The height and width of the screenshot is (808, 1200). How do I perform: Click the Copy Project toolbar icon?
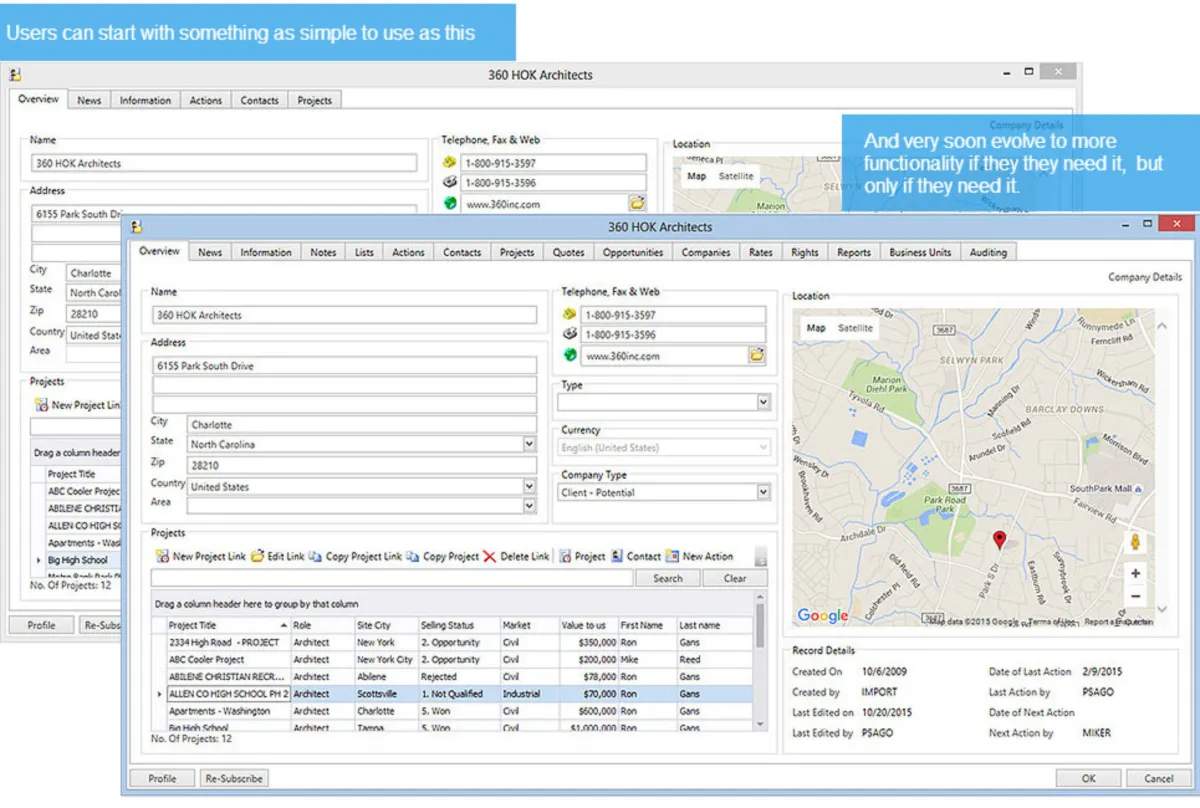click(413, 556)
